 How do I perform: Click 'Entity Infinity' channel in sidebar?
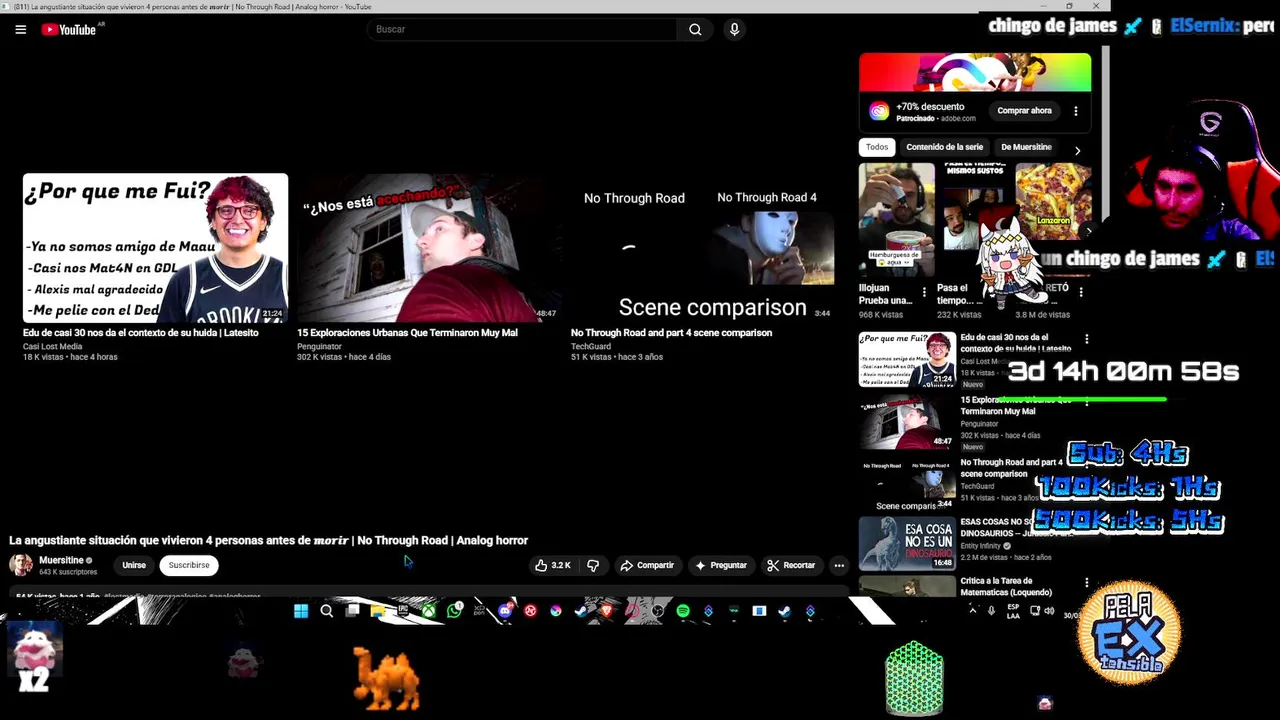click(x=981, y=546)
